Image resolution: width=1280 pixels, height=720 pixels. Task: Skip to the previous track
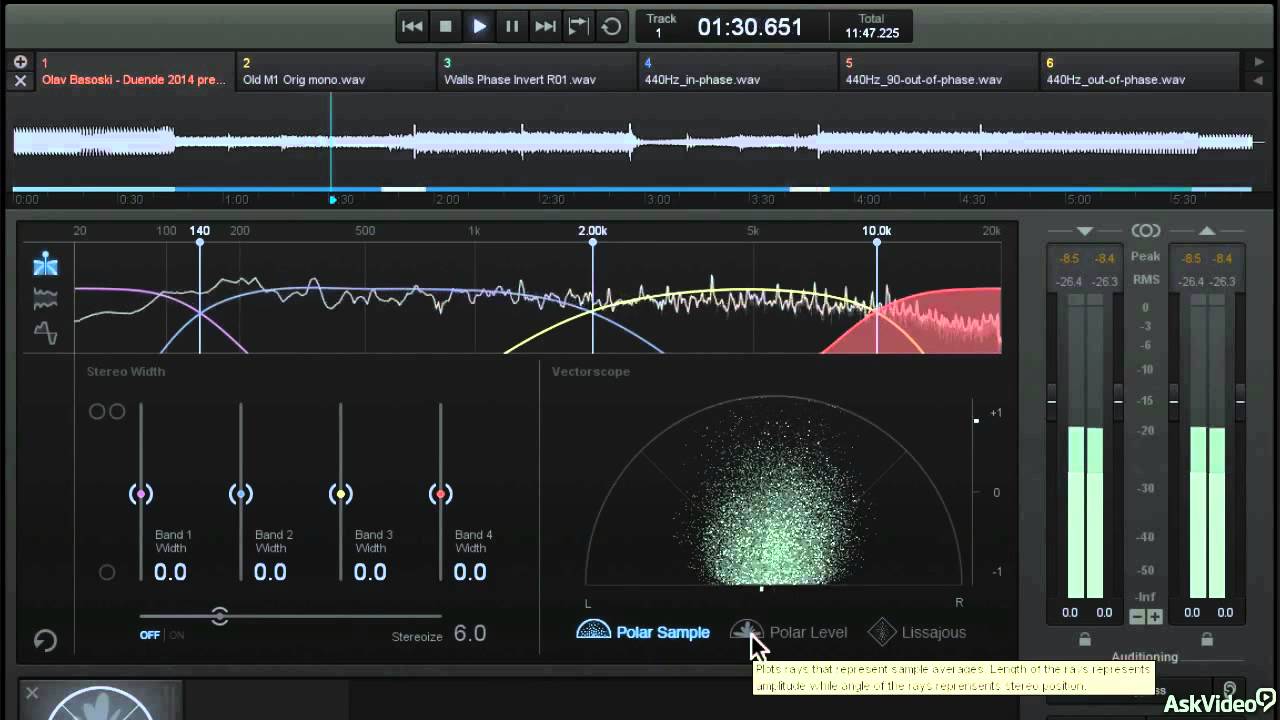point(412,27)
